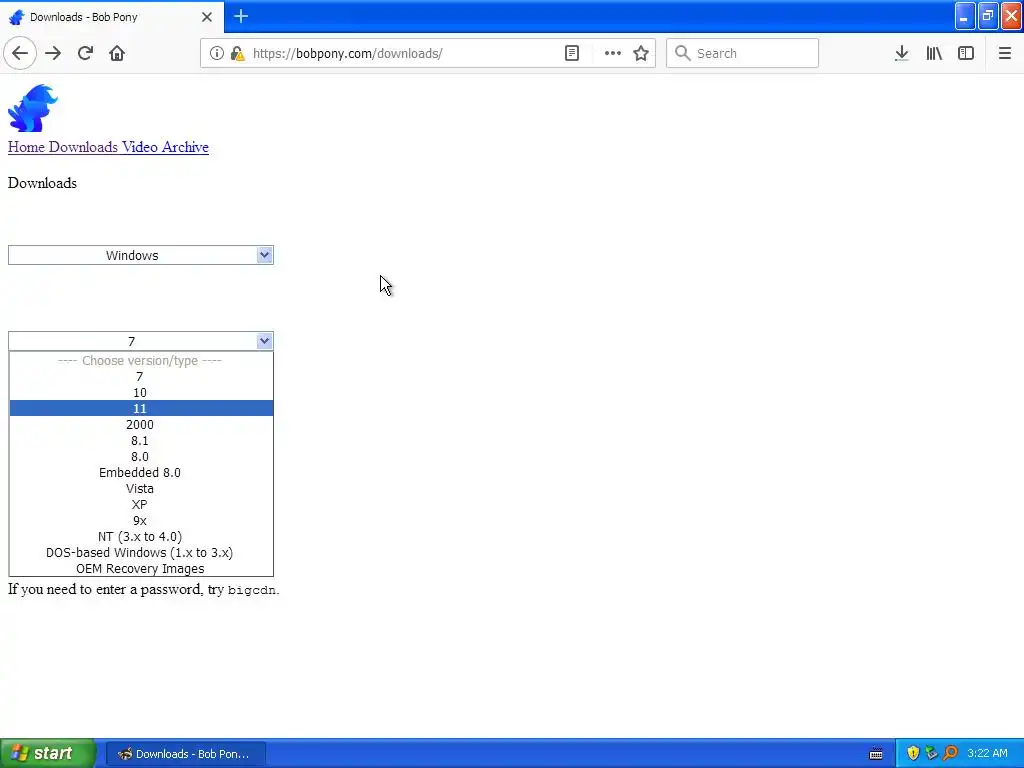Viewport: 1024px width, 768px height.
Task: Choose 9x from version list
Action: coord(140,520)
